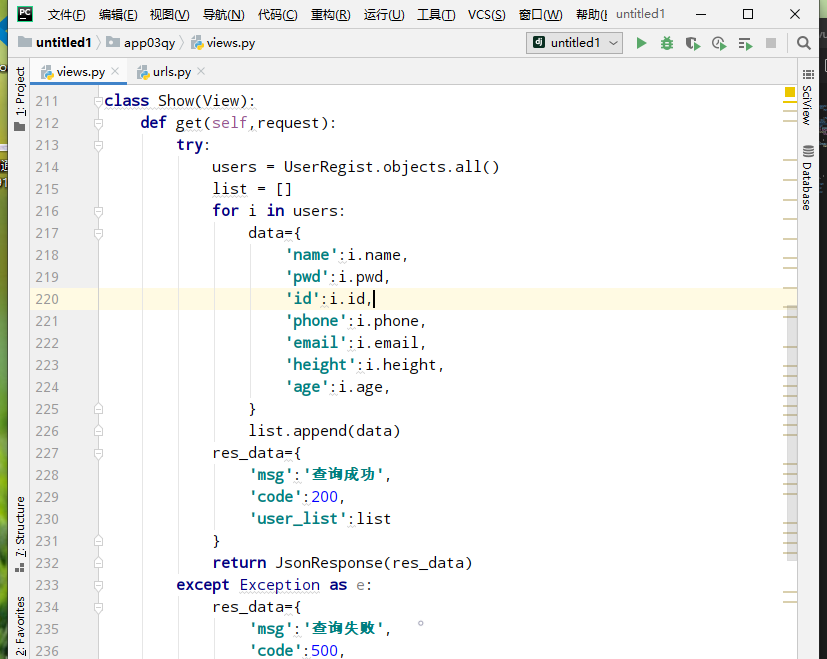Run the untitled1 configuration

[x=641, y=43]
